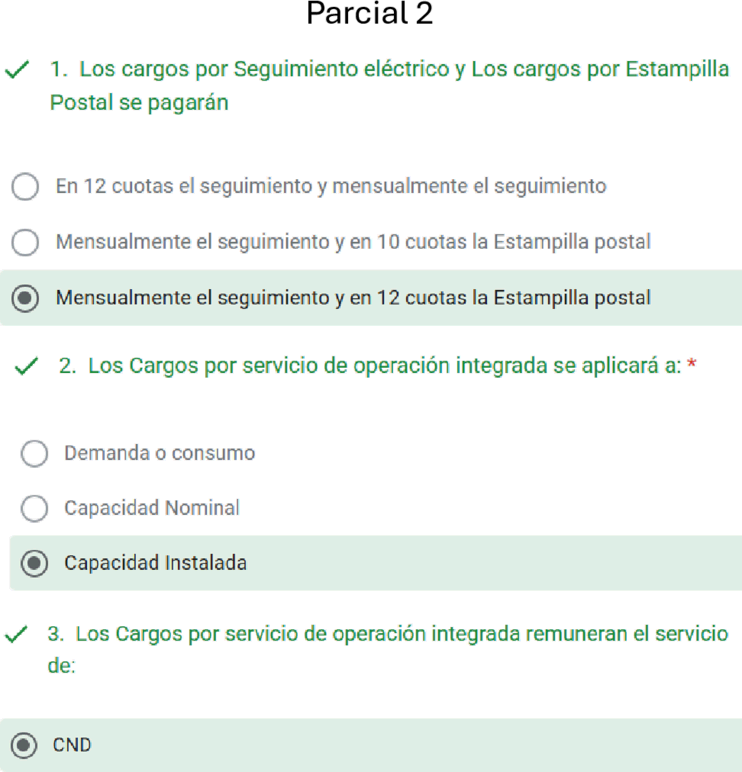Click the 'Capacidad Instalada' answer label text
The height and width of the screenshot is (772, 742).
(156, 563)
